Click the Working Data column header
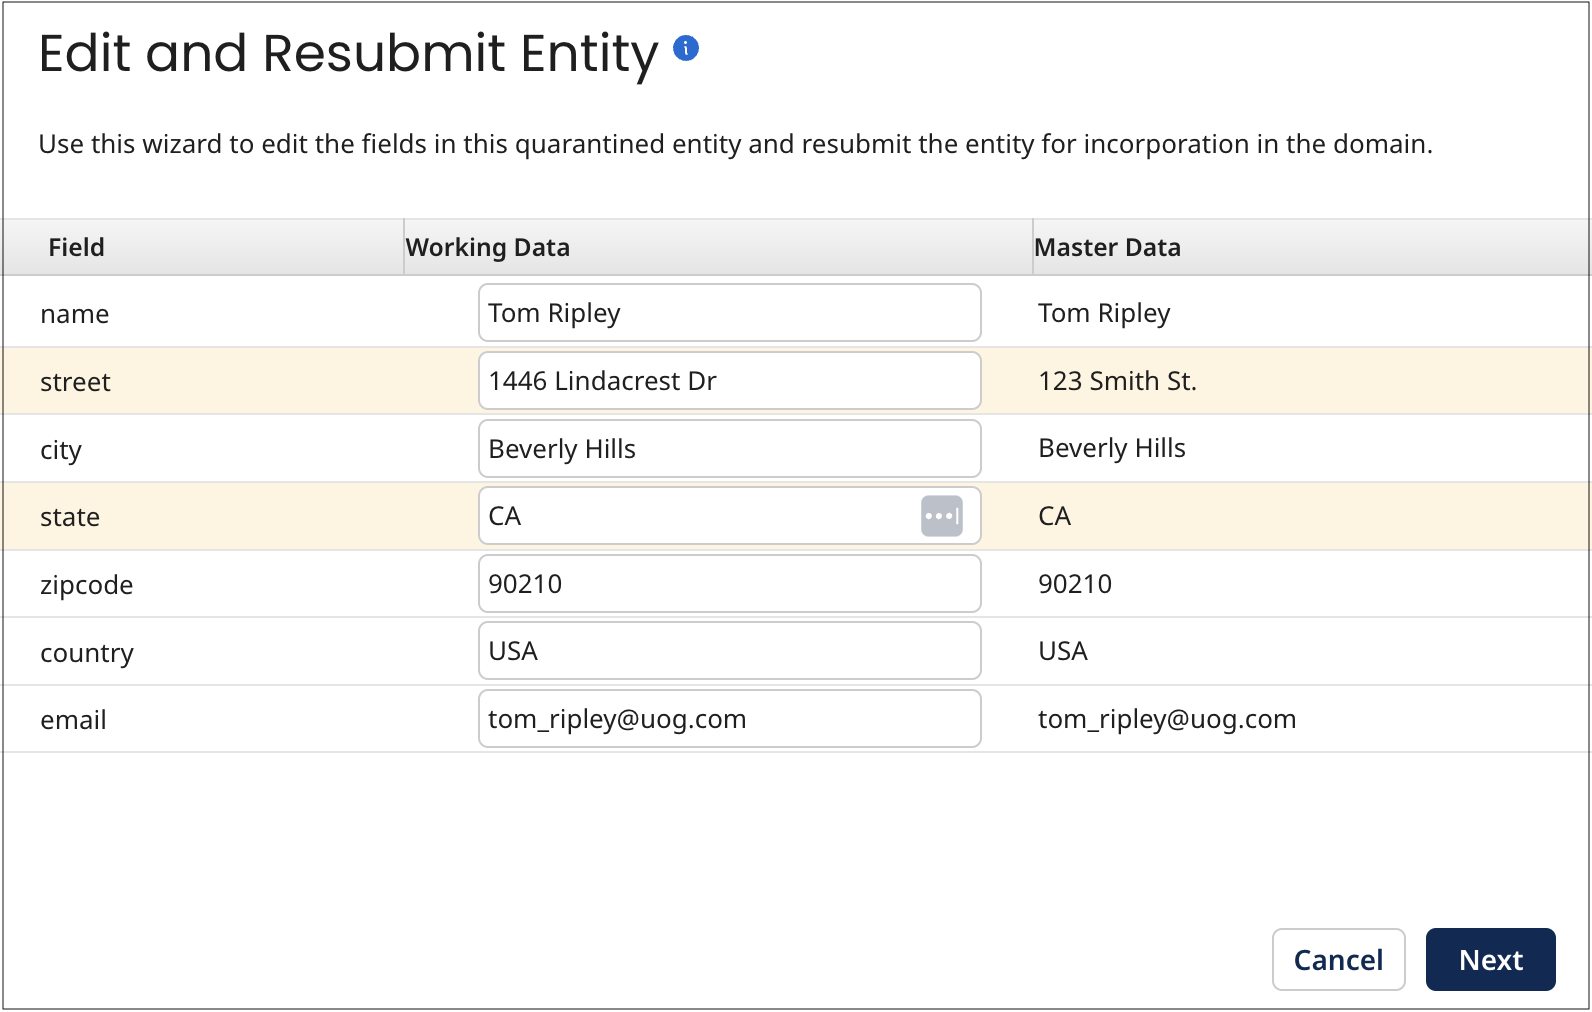 click(x=488, y=247)
